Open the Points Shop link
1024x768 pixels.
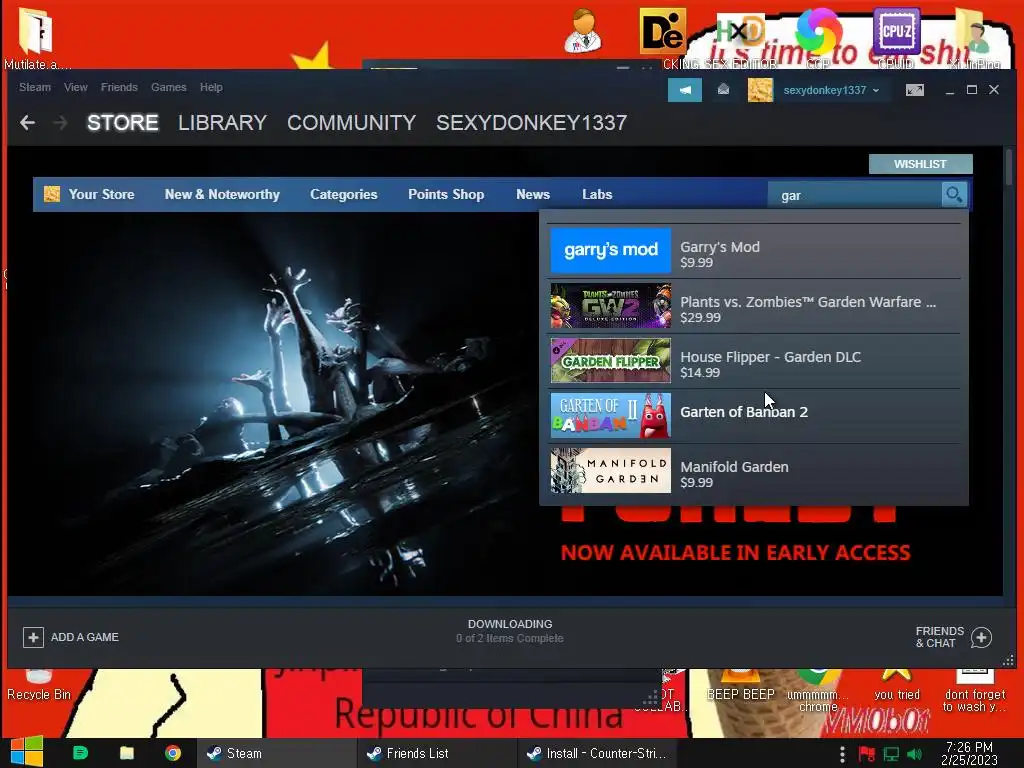tap(446, 194)
